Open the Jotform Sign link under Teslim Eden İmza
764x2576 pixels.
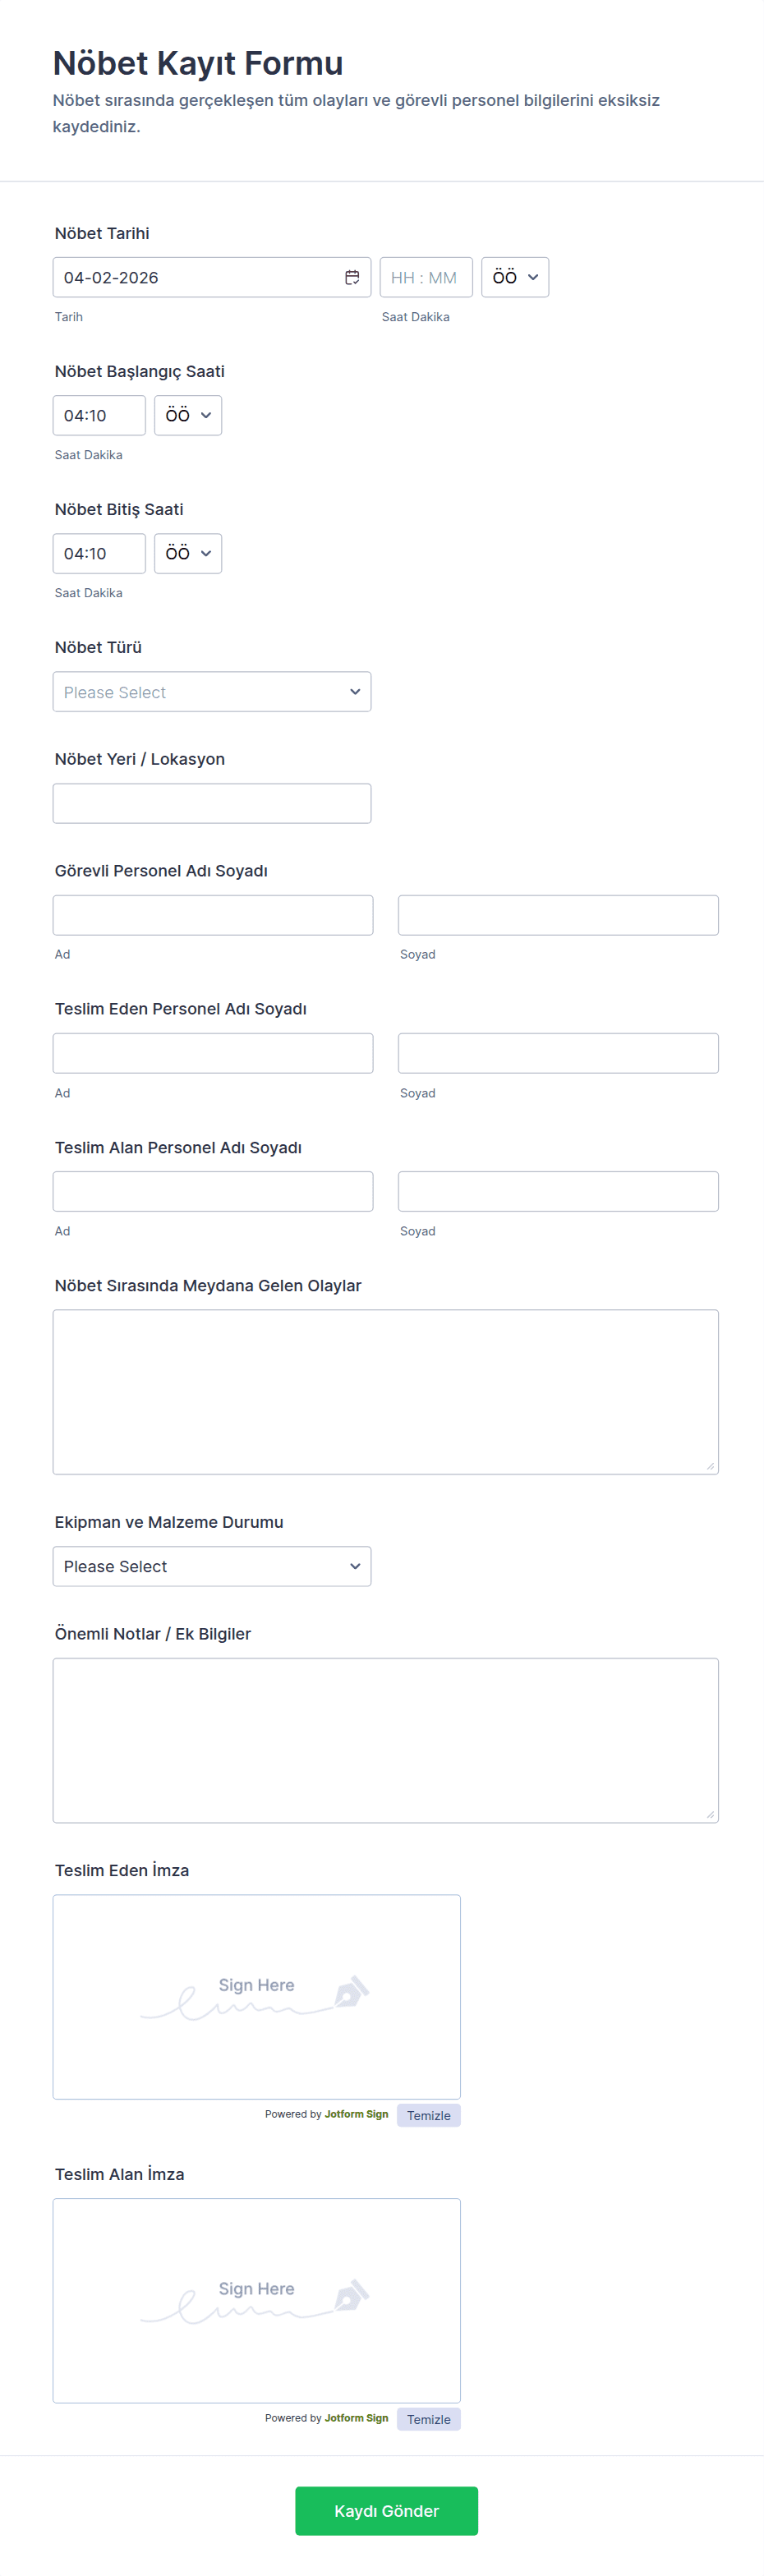click(356, 2114)
